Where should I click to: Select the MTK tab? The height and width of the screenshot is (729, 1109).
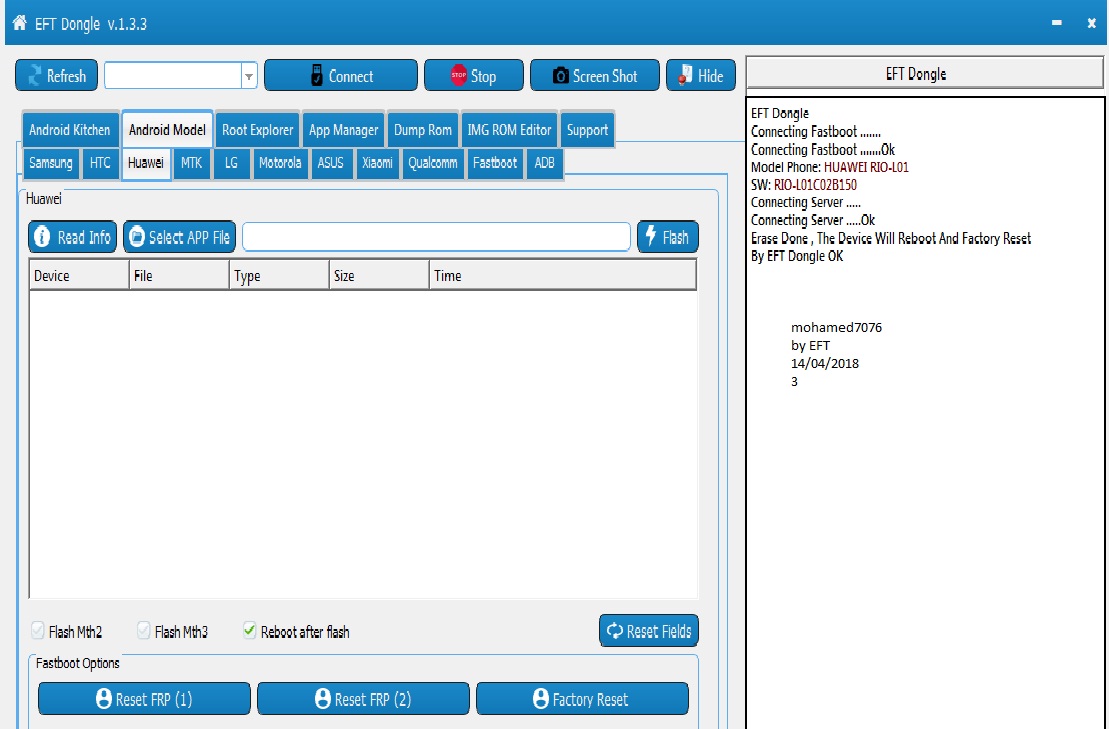(192, 163)
